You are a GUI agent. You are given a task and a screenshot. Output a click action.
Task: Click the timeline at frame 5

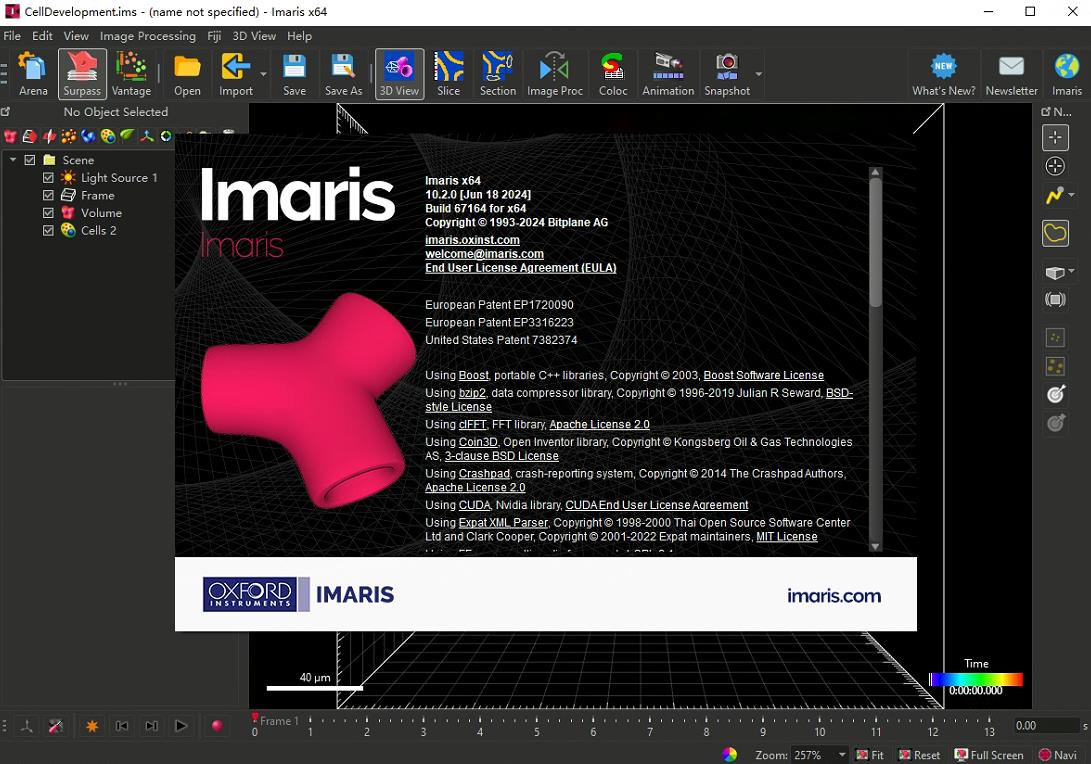[536, 726]
